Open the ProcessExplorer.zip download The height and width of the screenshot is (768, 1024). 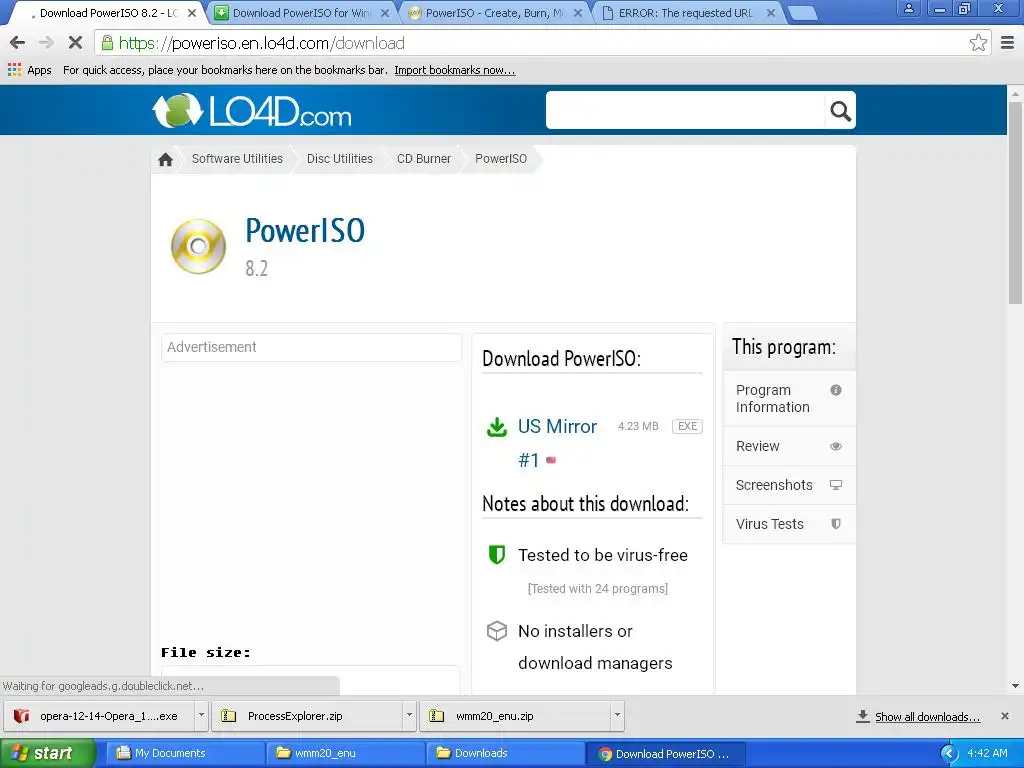(308, 716)
